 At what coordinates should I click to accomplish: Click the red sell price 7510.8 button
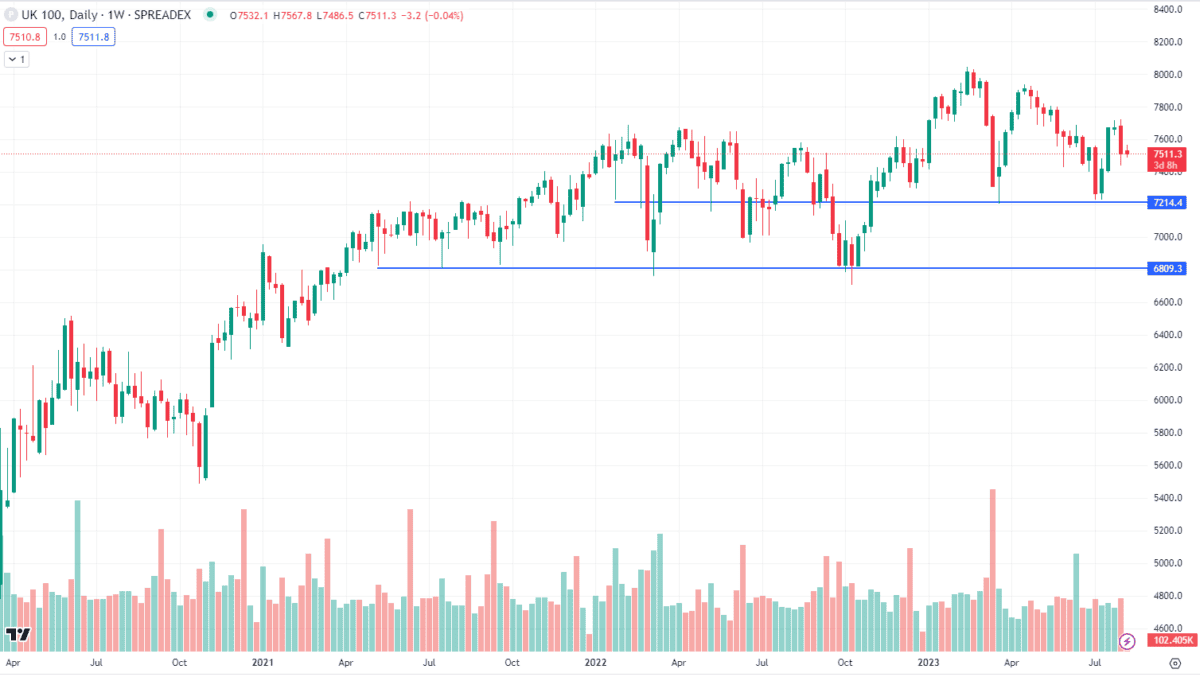tap(24, 37)
